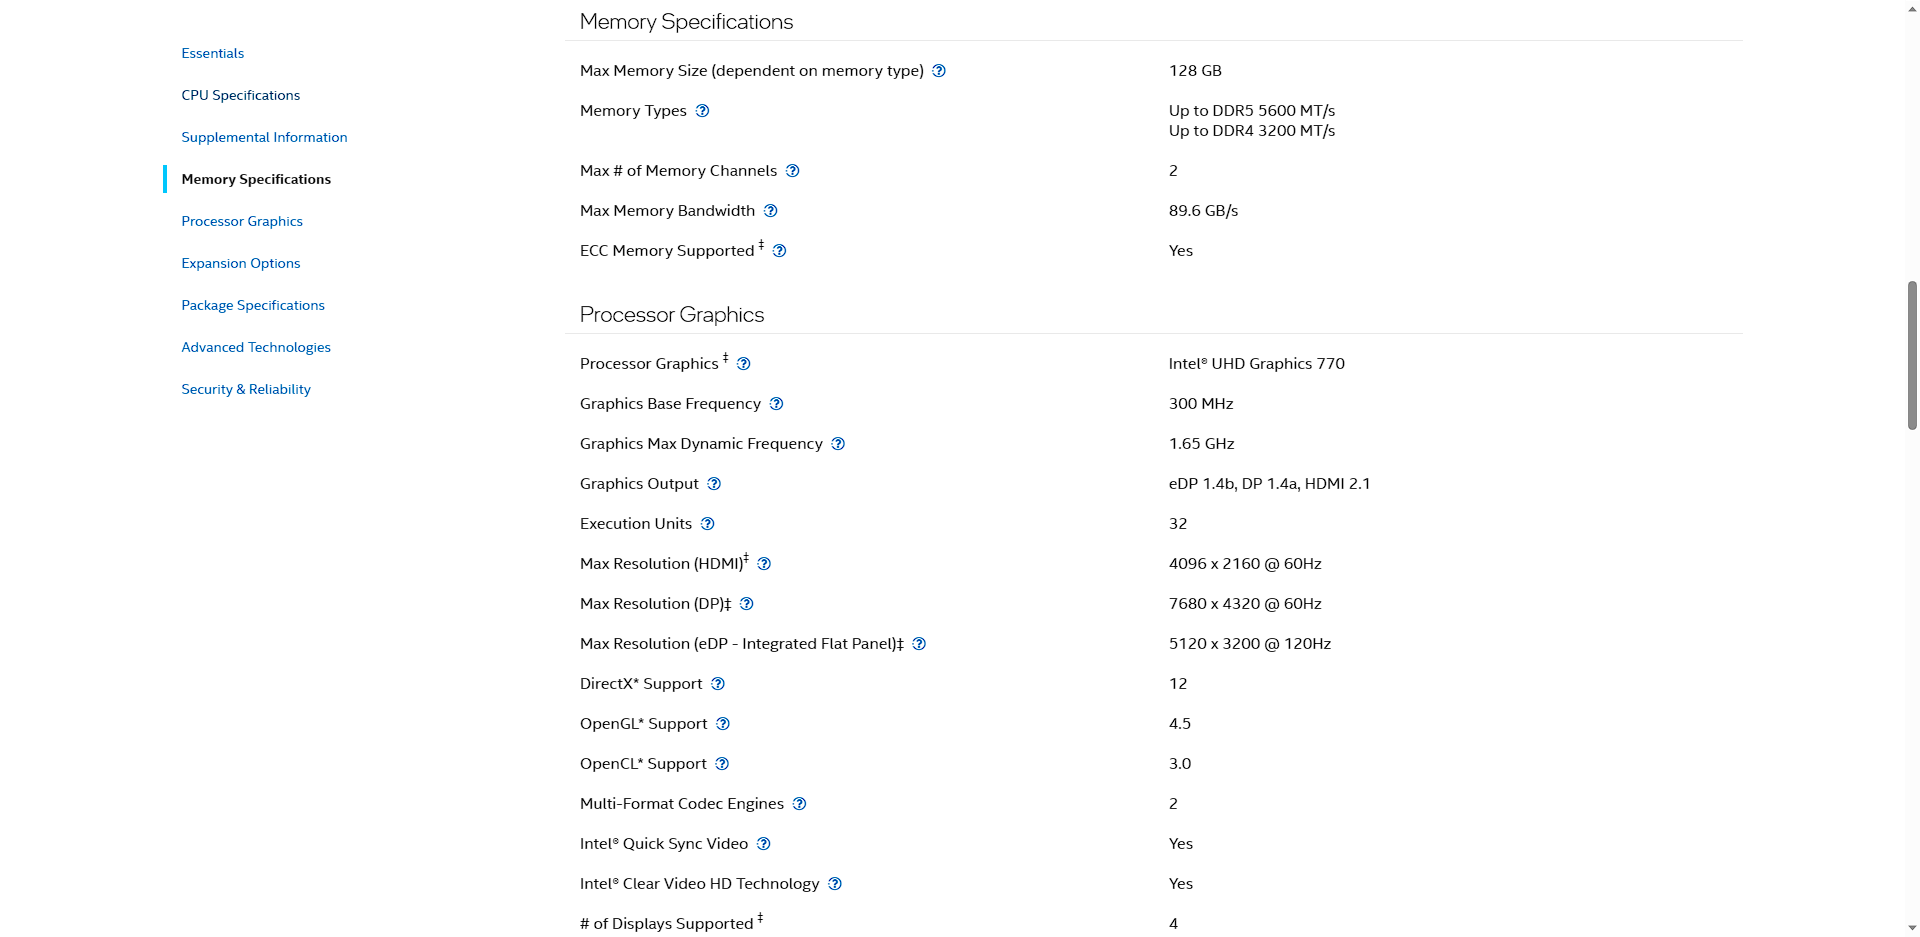Click the page vertical scrollbar thumb
This screenshot has width=1920, height=937.
(1912, 356)
